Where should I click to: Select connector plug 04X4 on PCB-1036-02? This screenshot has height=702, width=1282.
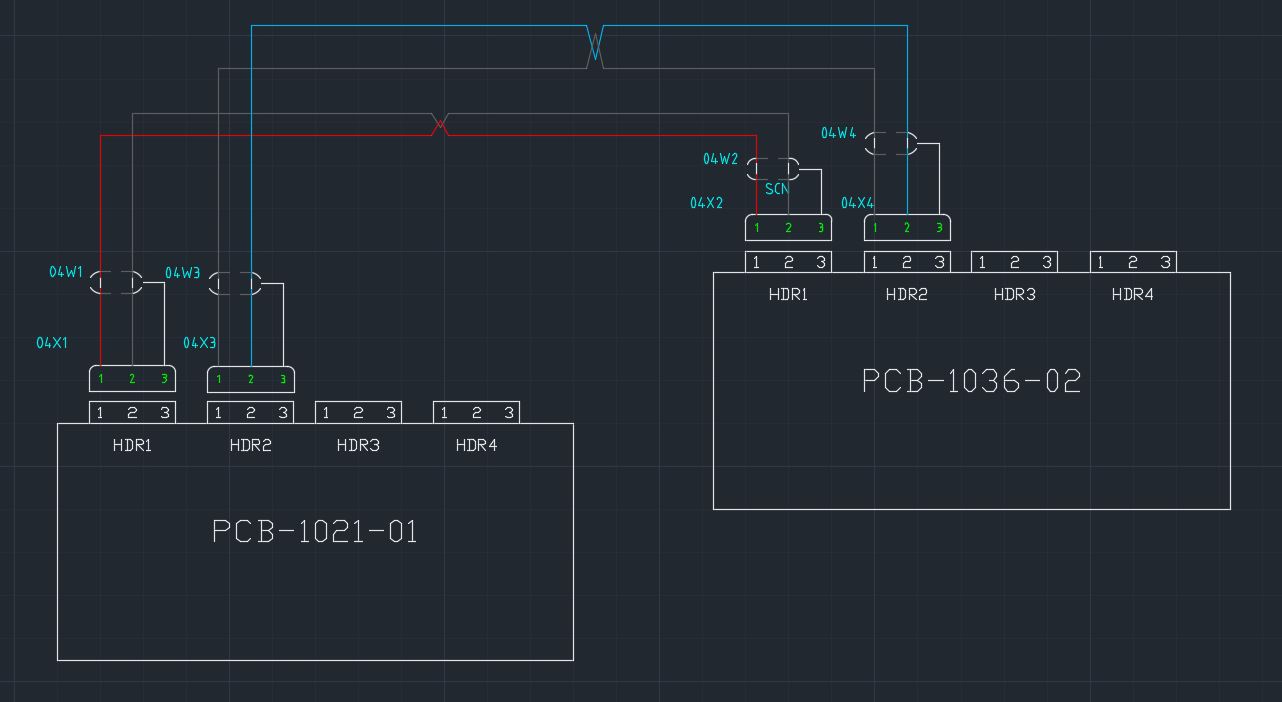pyautogui.click(x=907, y=227)
